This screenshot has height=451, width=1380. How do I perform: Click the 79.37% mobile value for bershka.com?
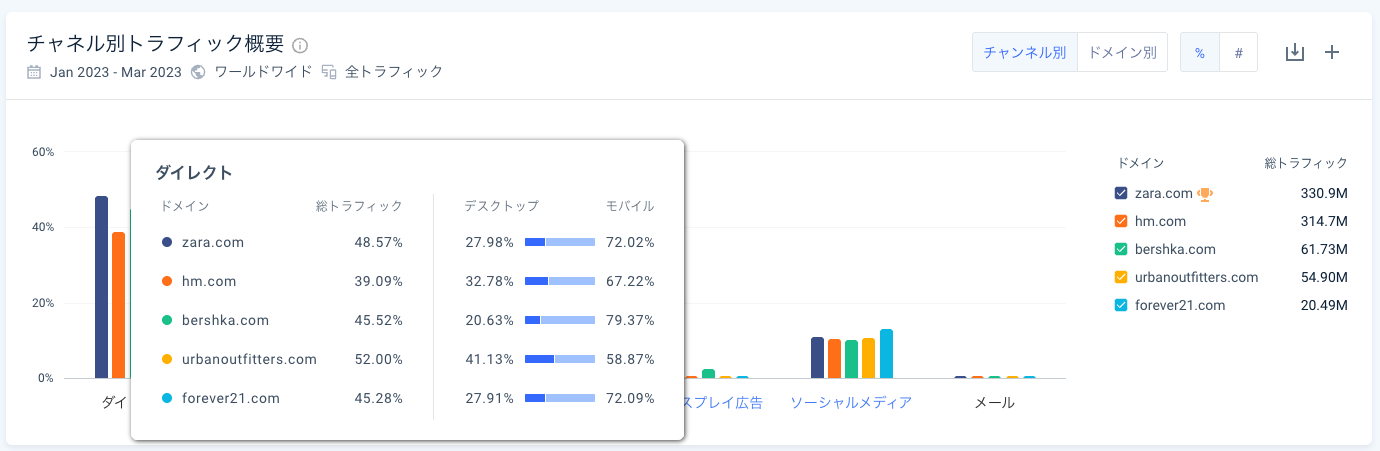tap(630, 320)
